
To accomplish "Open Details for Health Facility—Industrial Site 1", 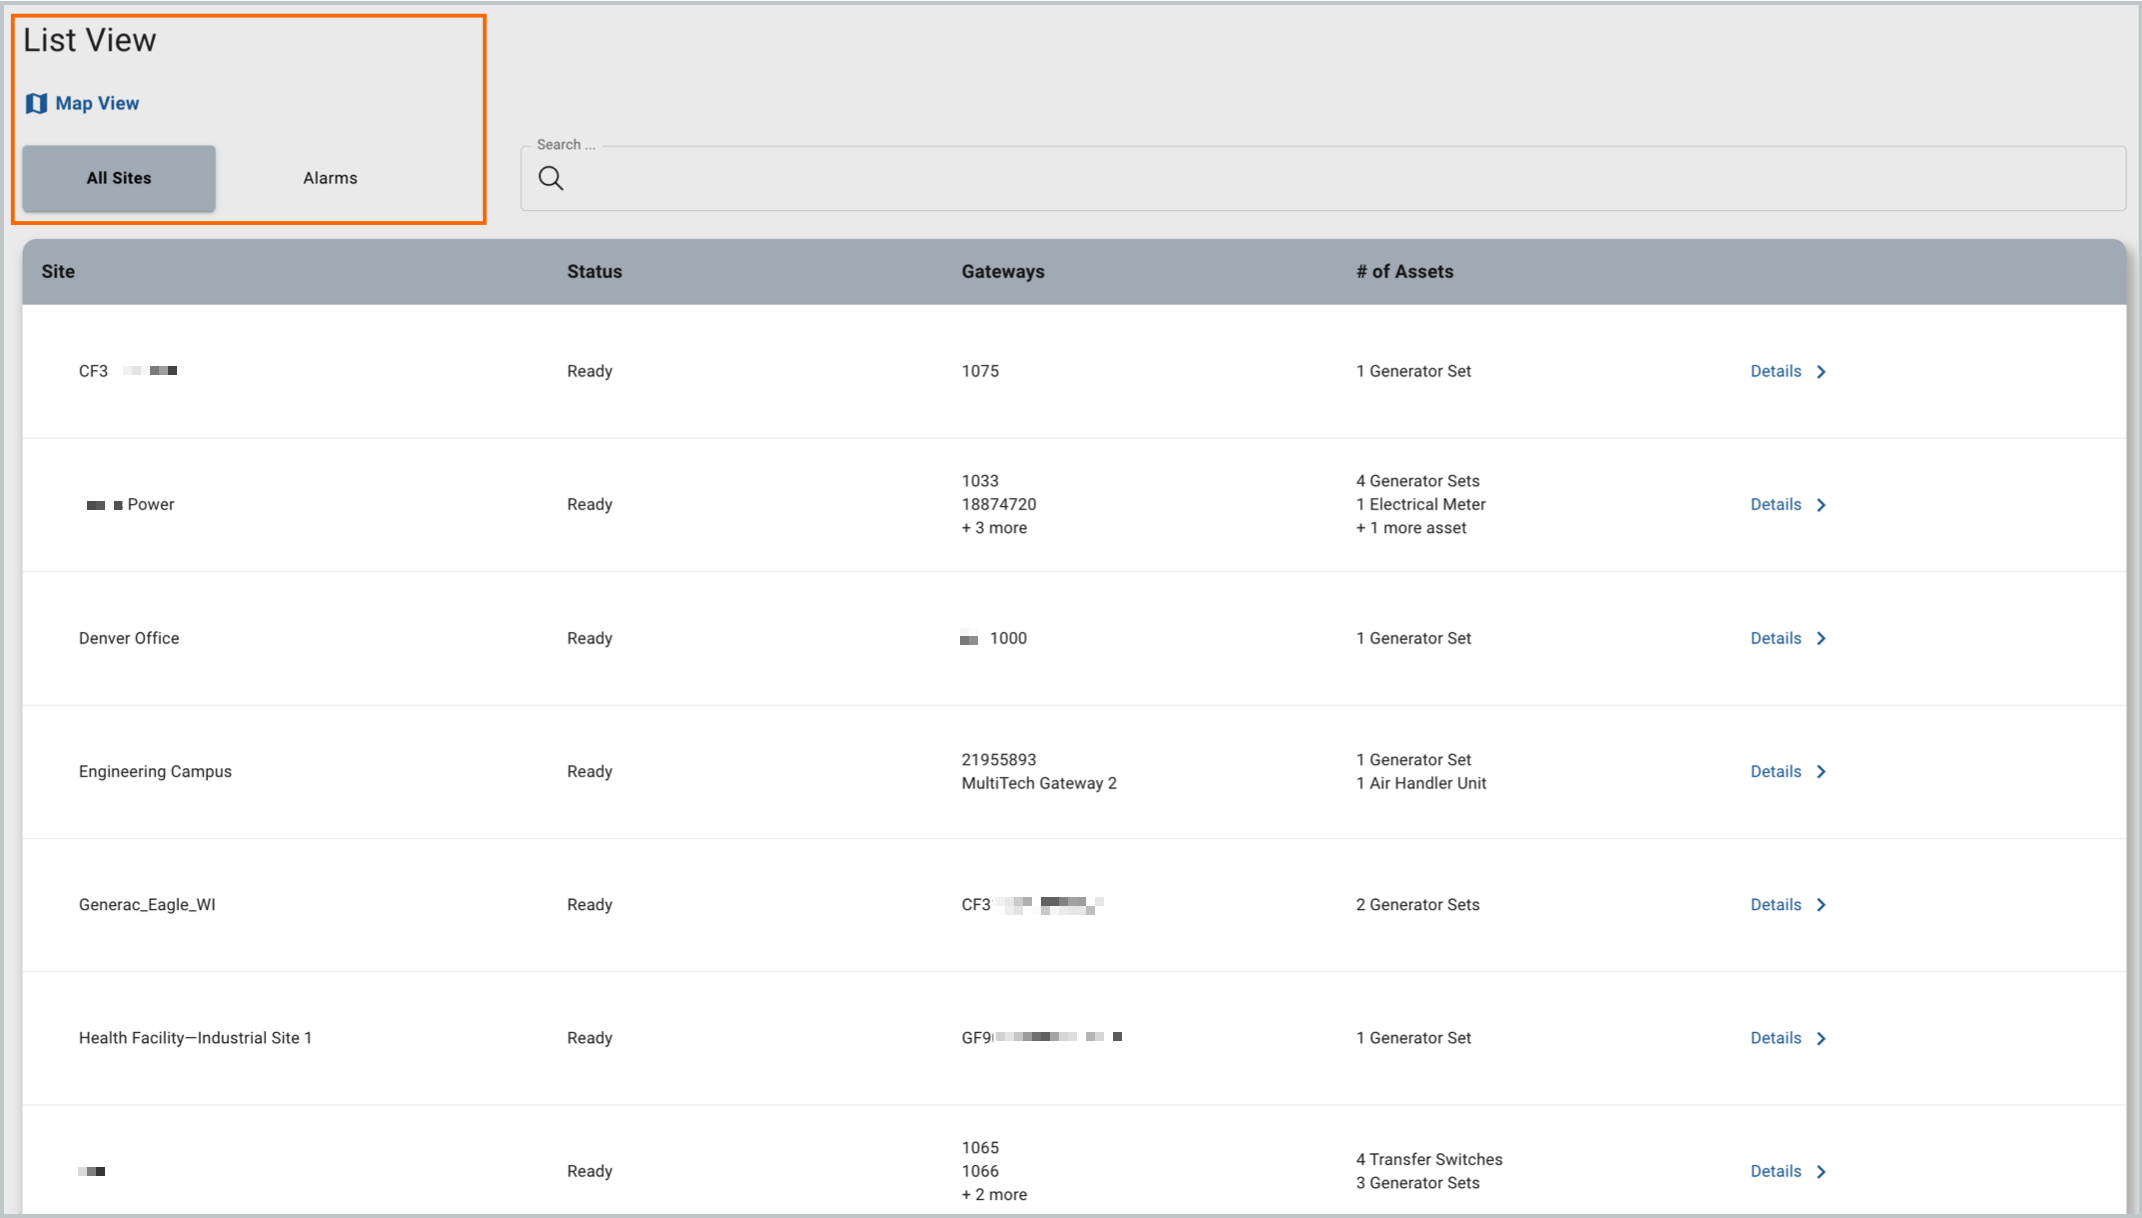I will pyautogui.click(x=1776, y=1038).
